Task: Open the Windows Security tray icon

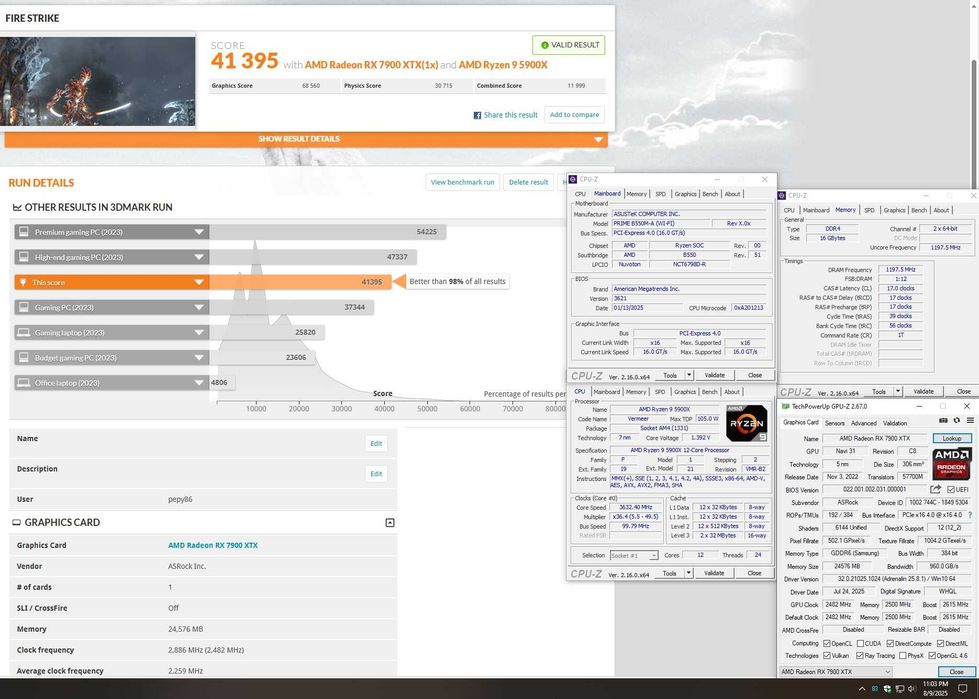Action: click(887, 689)
